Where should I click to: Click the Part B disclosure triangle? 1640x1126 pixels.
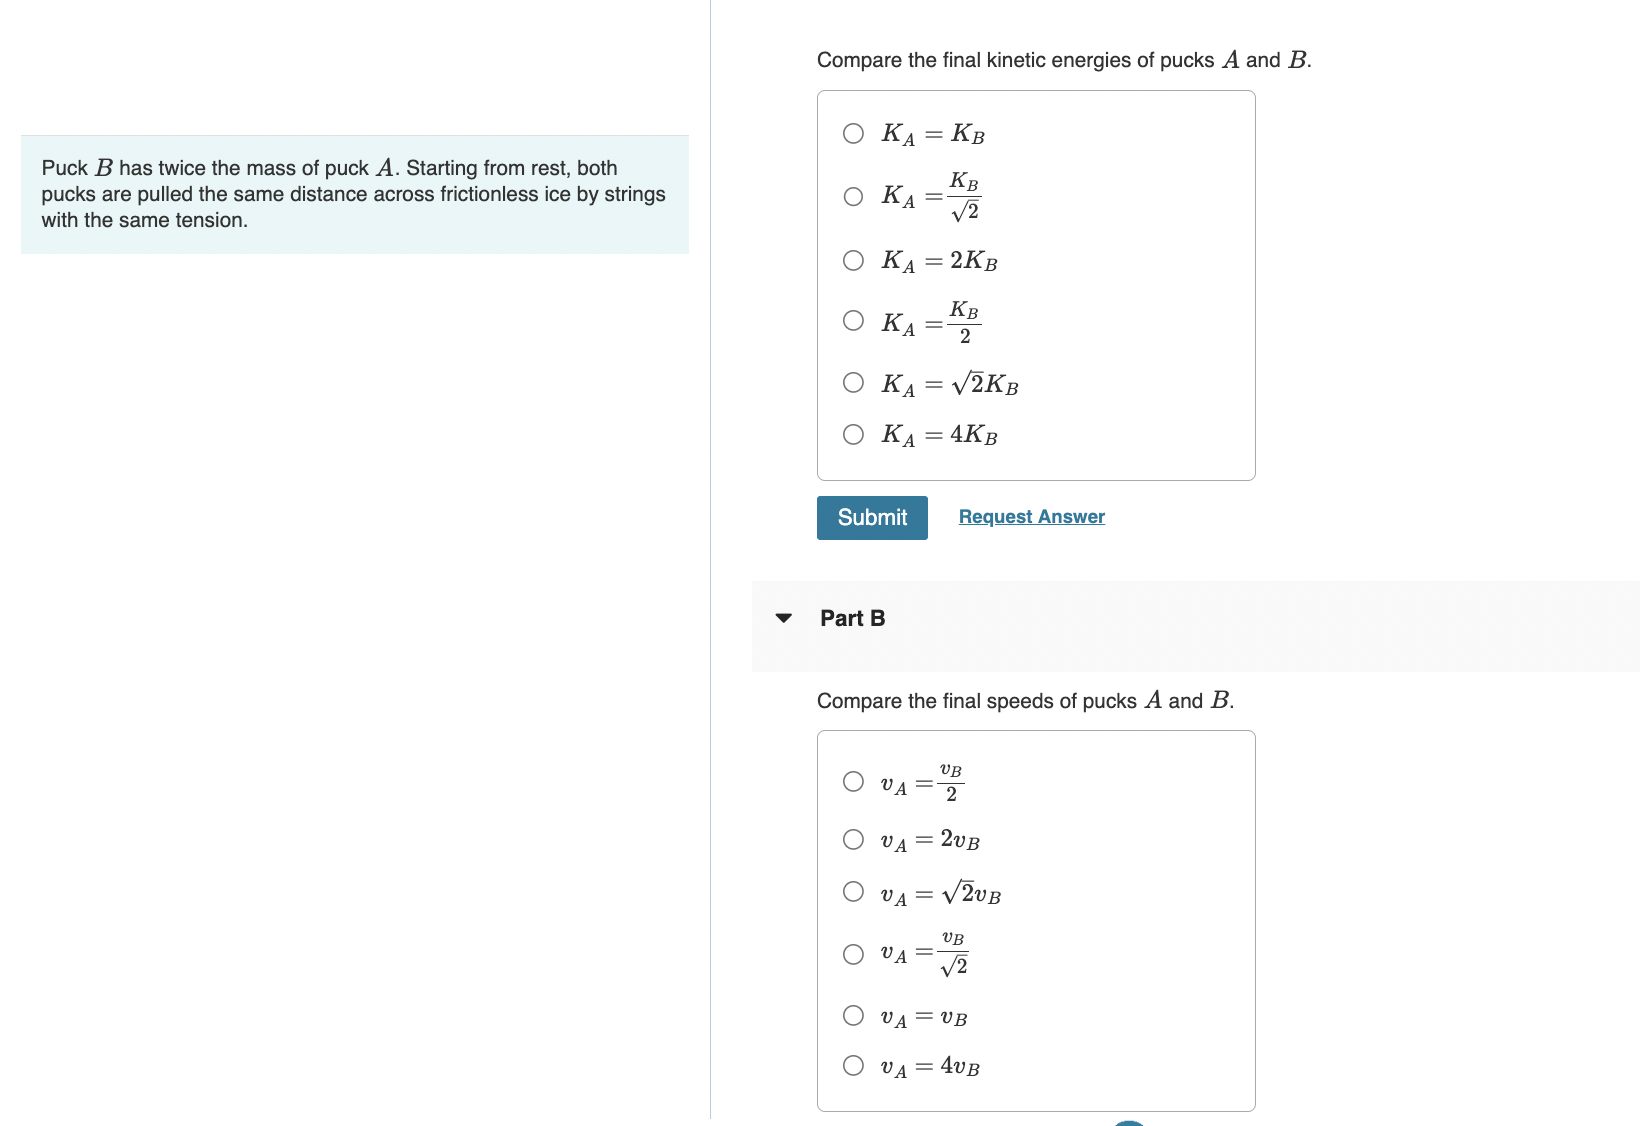(785, 618)
